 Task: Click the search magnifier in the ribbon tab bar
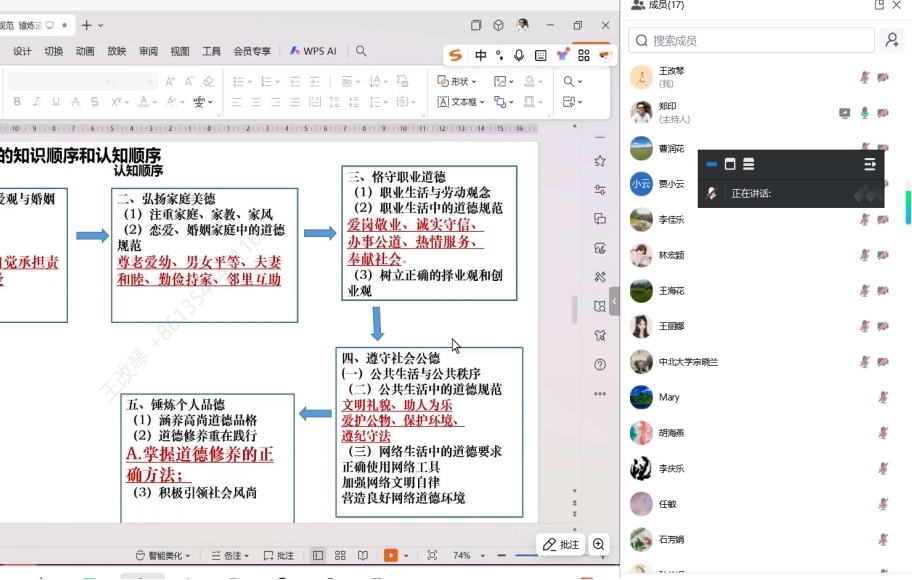(x=361, y=51)
